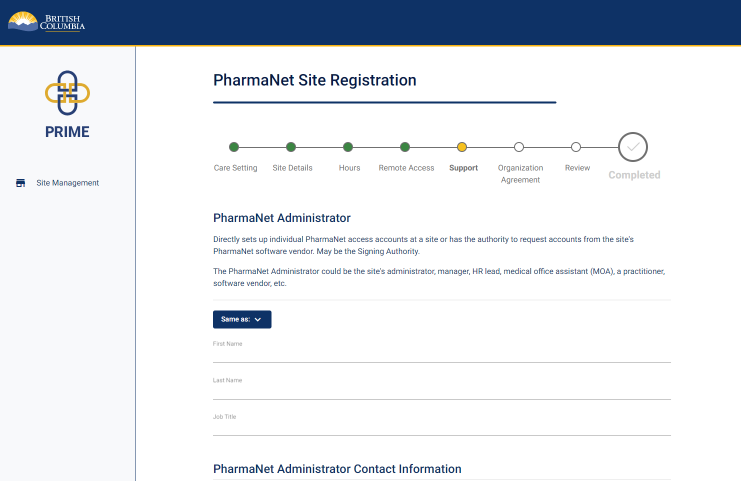Click into the Last Name field
This screenshot has height=481, width=741.
coord(441,391)
